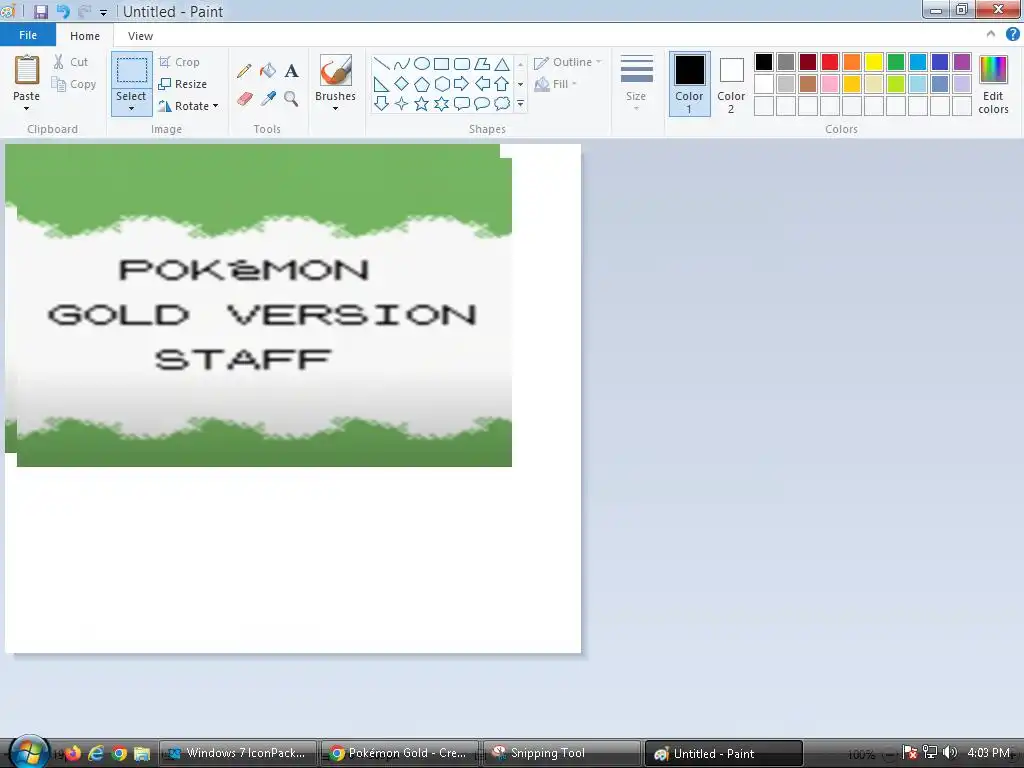1024x768 pixels.
Task: Choose the Four-point star shape
Action: pyautogui.click(x=402, y=103)
